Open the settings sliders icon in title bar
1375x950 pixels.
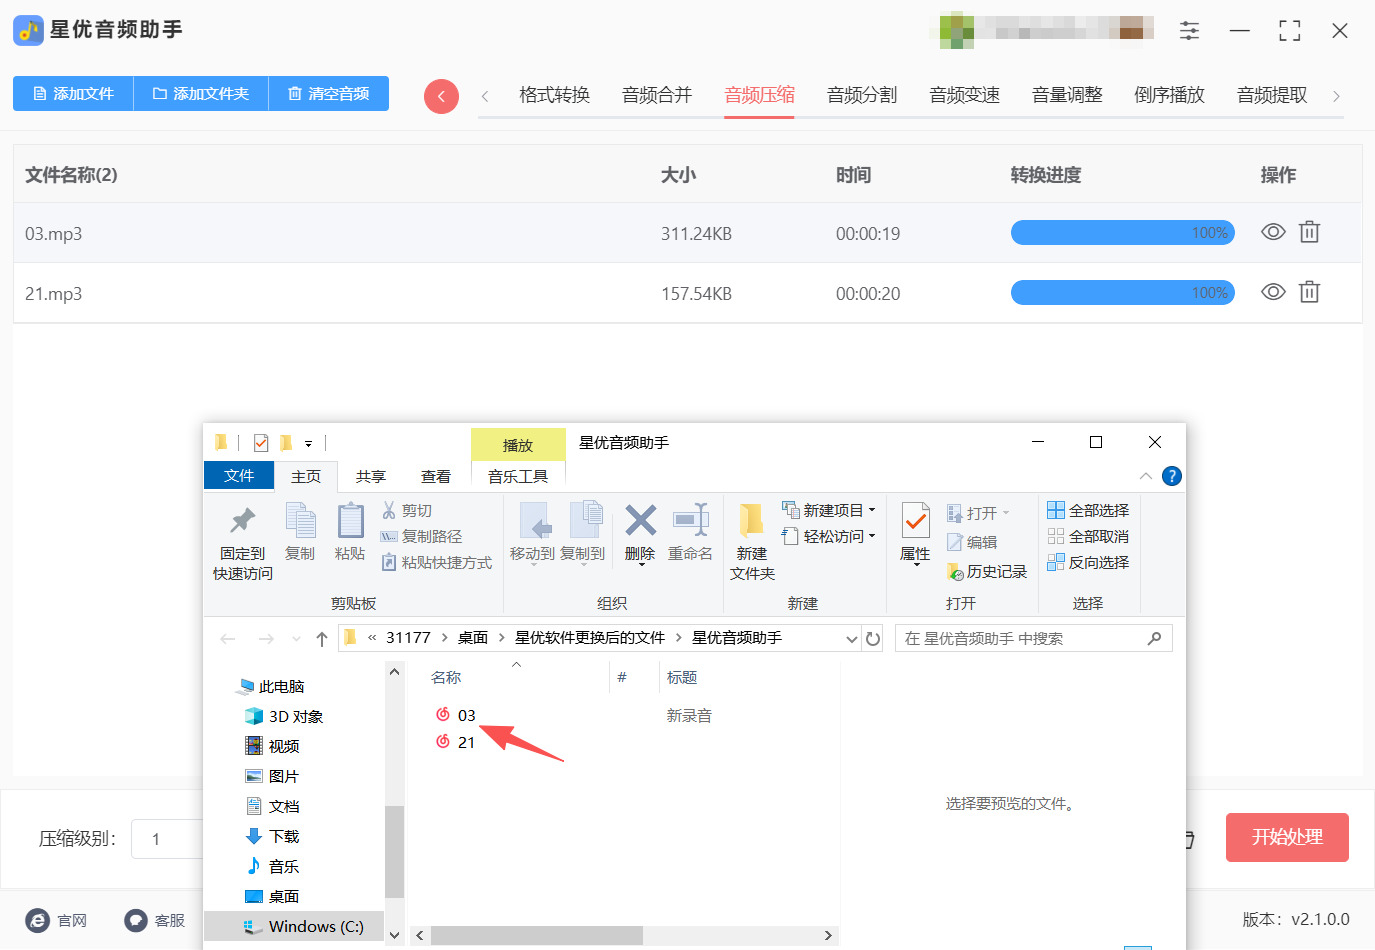tap(1189, 30)
